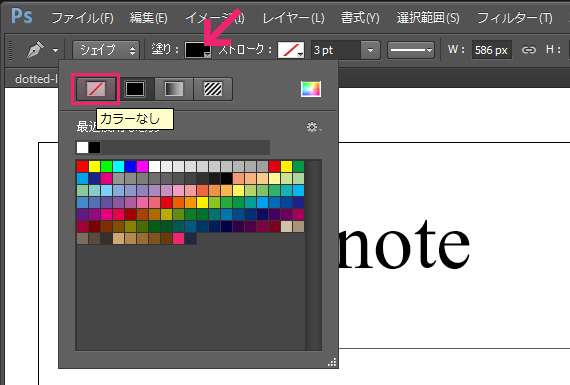Open the 編集(E) menu
Image resolution: width=570 pixels, height=385 pixels.
click(x=149, y=17)
